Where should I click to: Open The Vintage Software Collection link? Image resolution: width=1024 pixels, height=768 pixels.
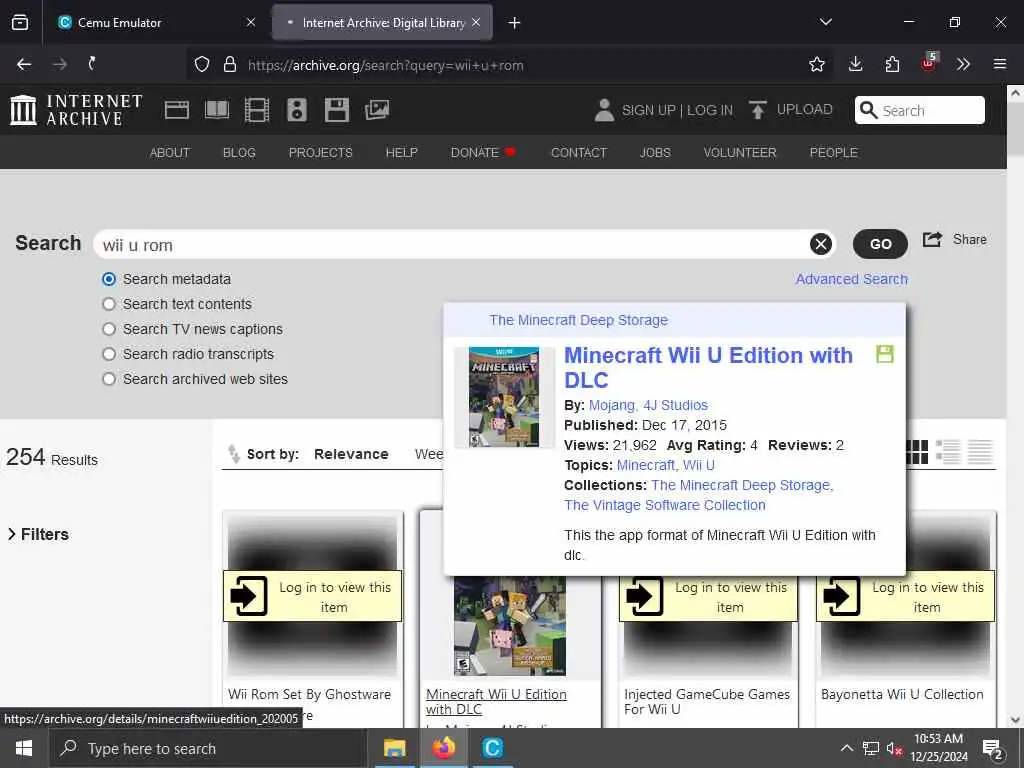click(x=665, y=505)
